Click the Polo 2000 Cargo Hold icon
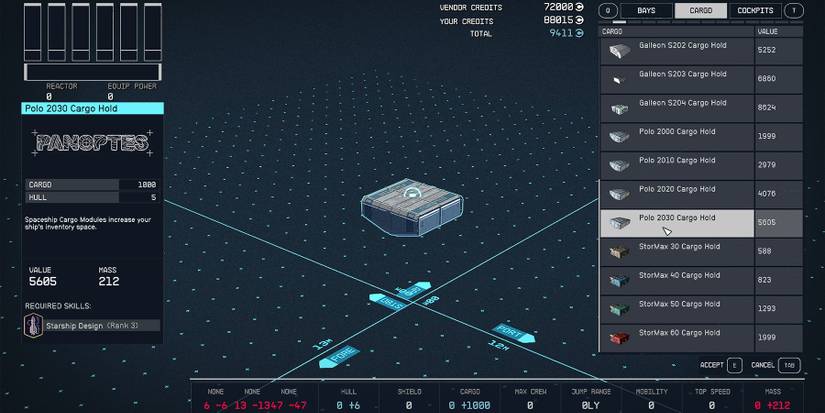The width and height of the screenshot is (825, 413). click(x=619, y=137)
